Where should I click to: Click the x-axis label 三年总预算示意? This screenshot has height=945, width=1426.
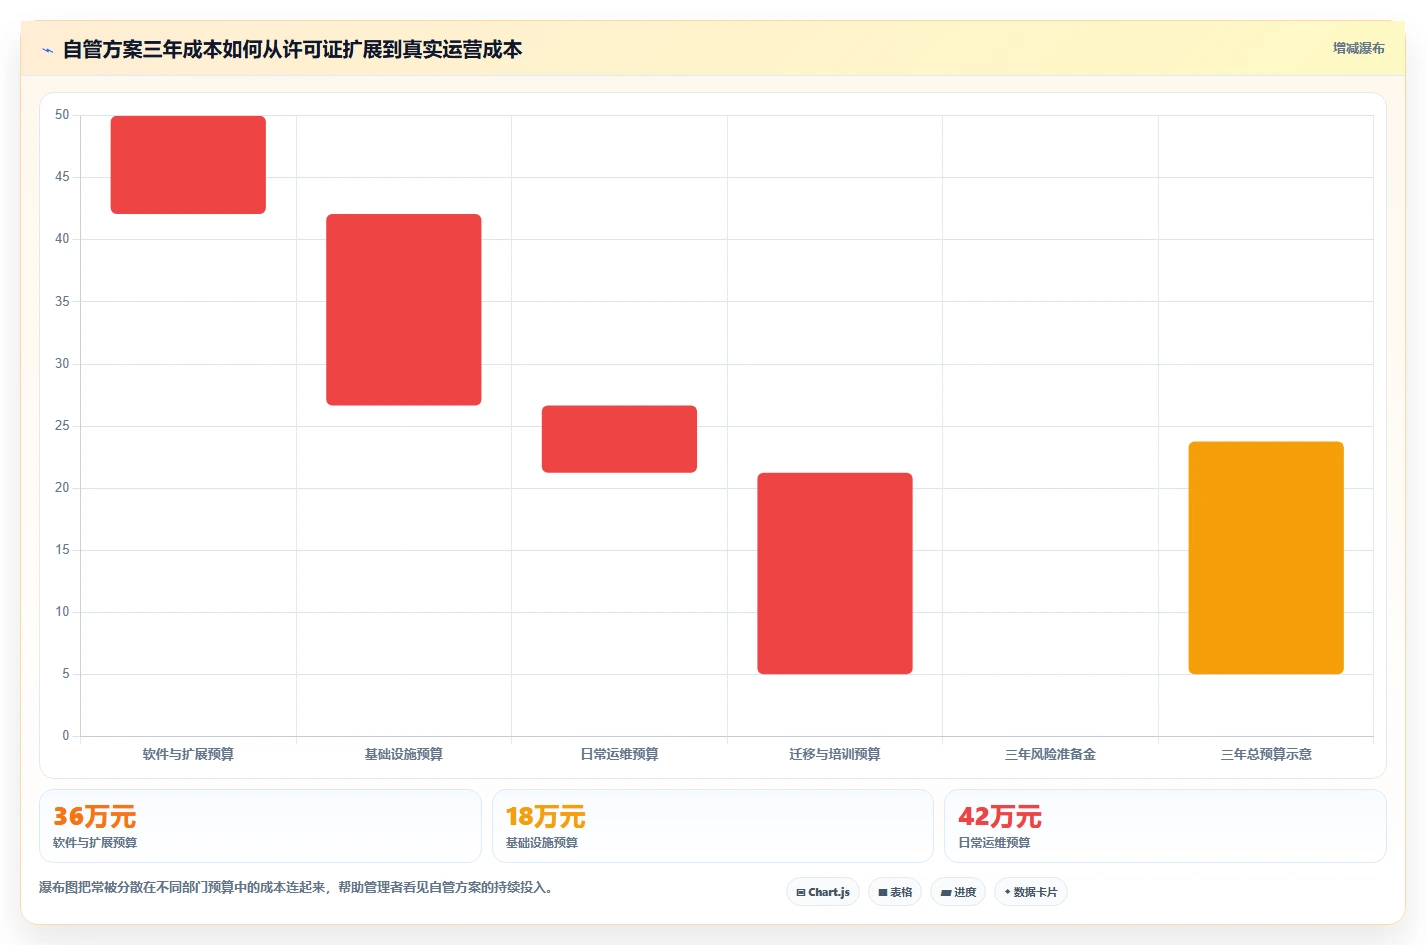pyautogui.click(x=1266, y=754)
